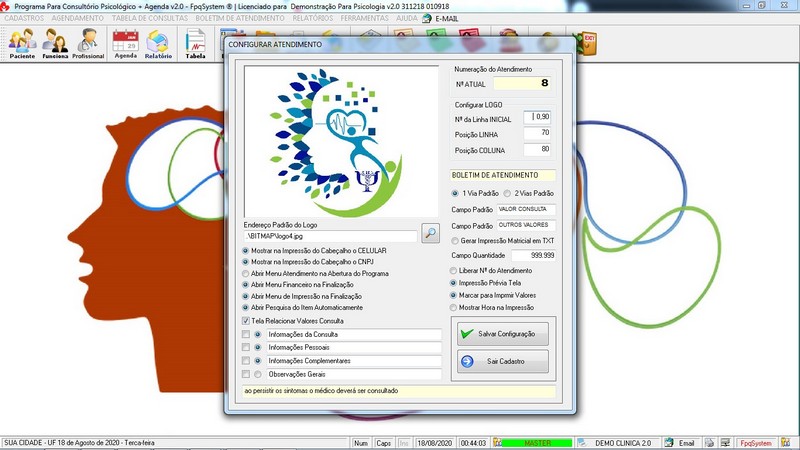800x450 pixels.
Task: Open the BOLETIM DE ATENDIMENTO menu
Action: click(240, 18)
